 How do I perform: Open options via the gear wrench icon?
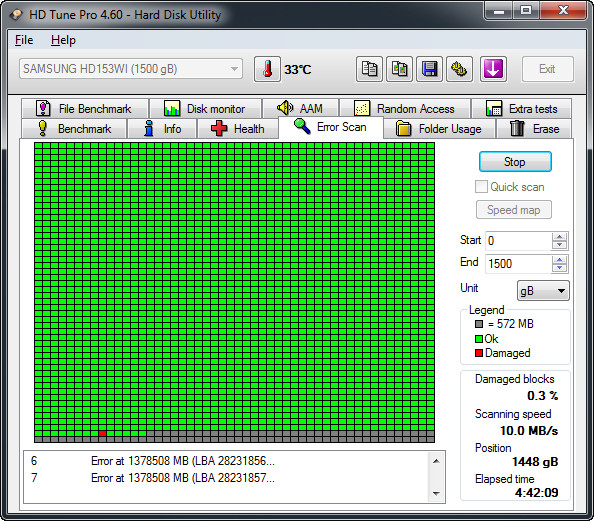pos(459,69)
